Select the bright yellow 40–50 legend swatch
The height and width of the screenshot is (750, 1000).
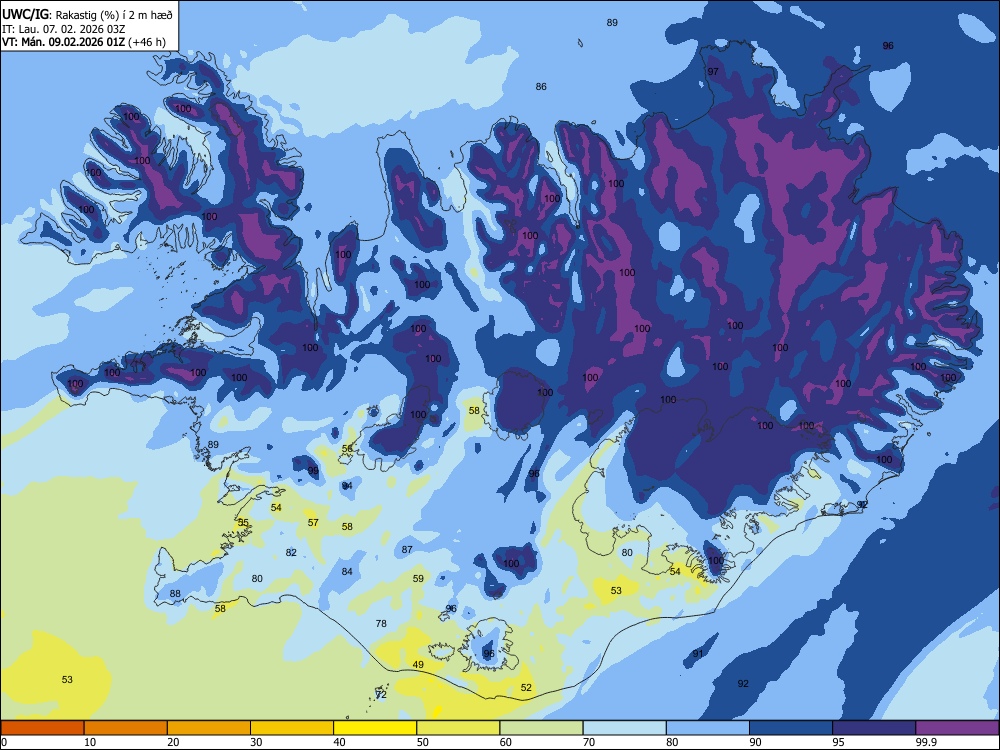tap(375, 728)
